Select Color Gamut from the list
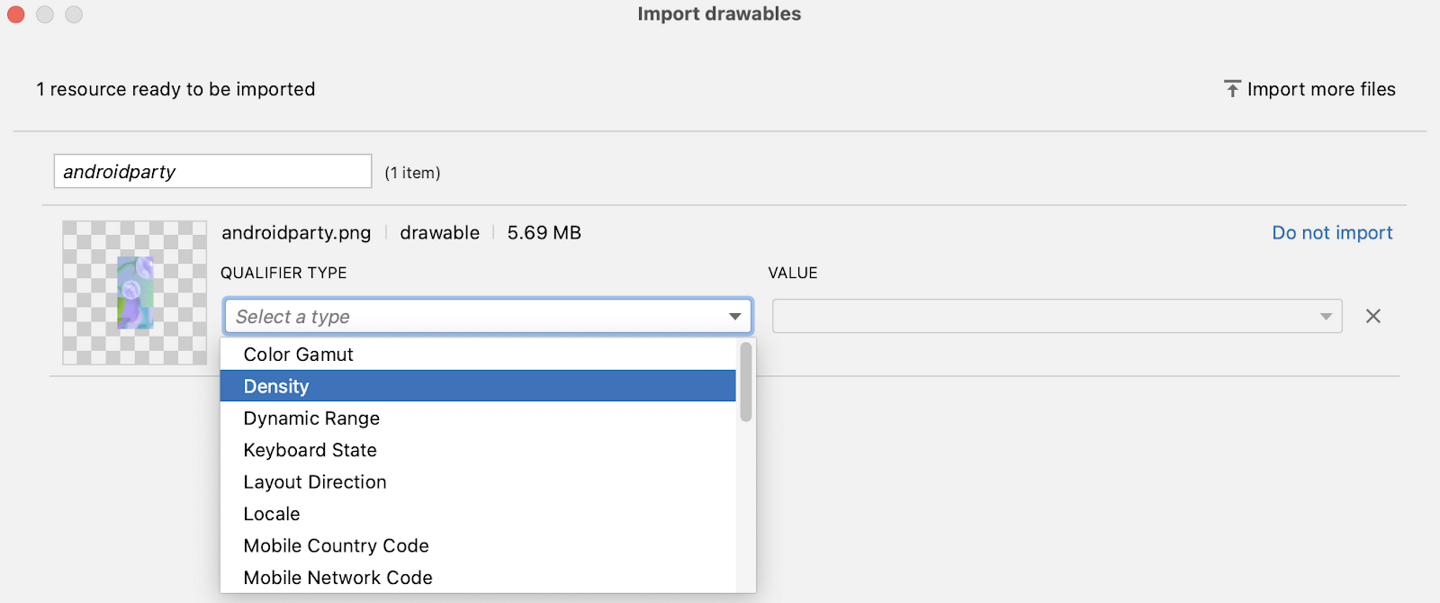Viewport: 1440px width, 603px height. coord(298,354)
